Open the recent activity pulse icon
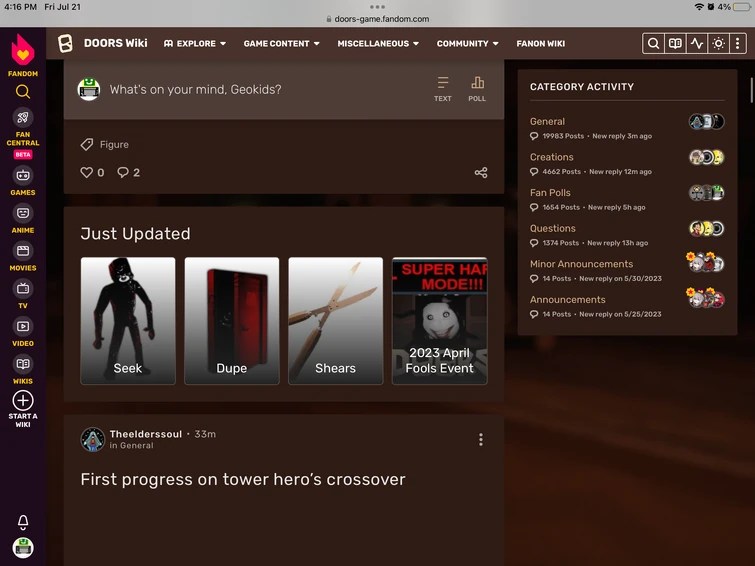The height and width of the screenshot is (566, 755). (x=697, y=43)
